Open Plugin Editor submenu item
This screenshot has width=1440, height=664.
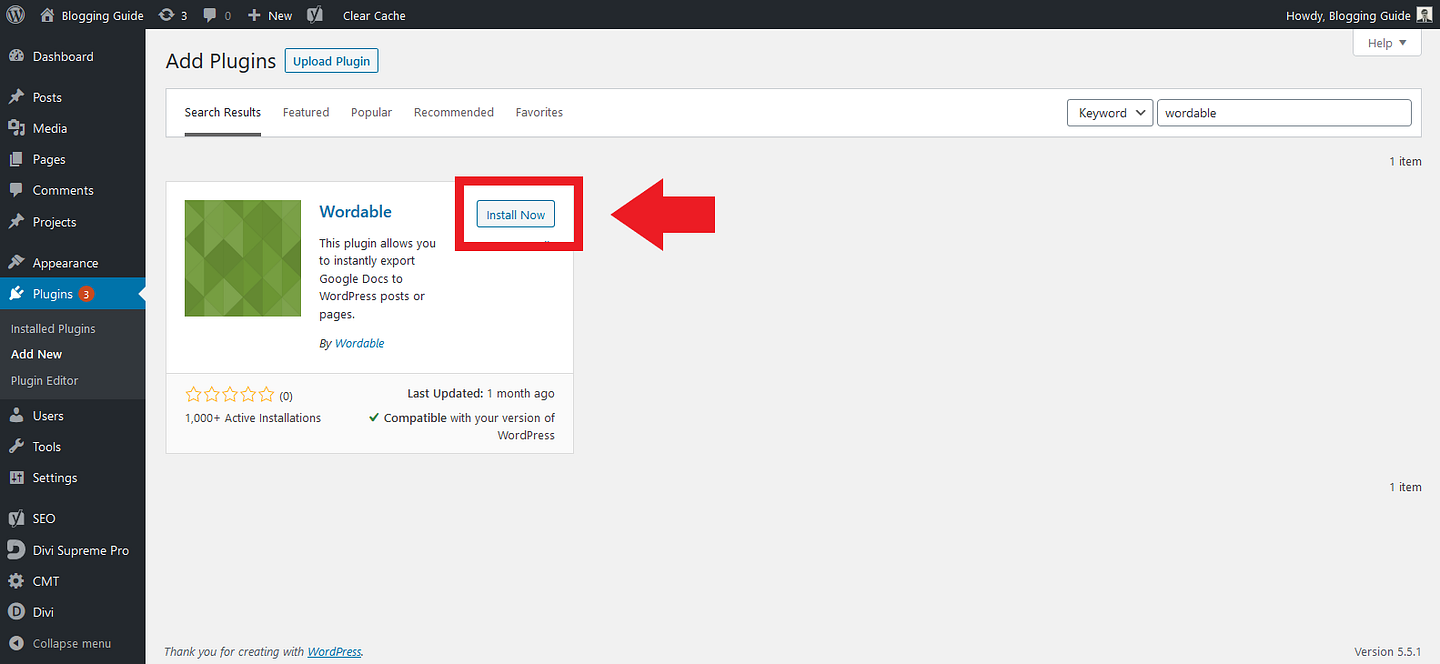pyautogui.click(x=44, y=380)
